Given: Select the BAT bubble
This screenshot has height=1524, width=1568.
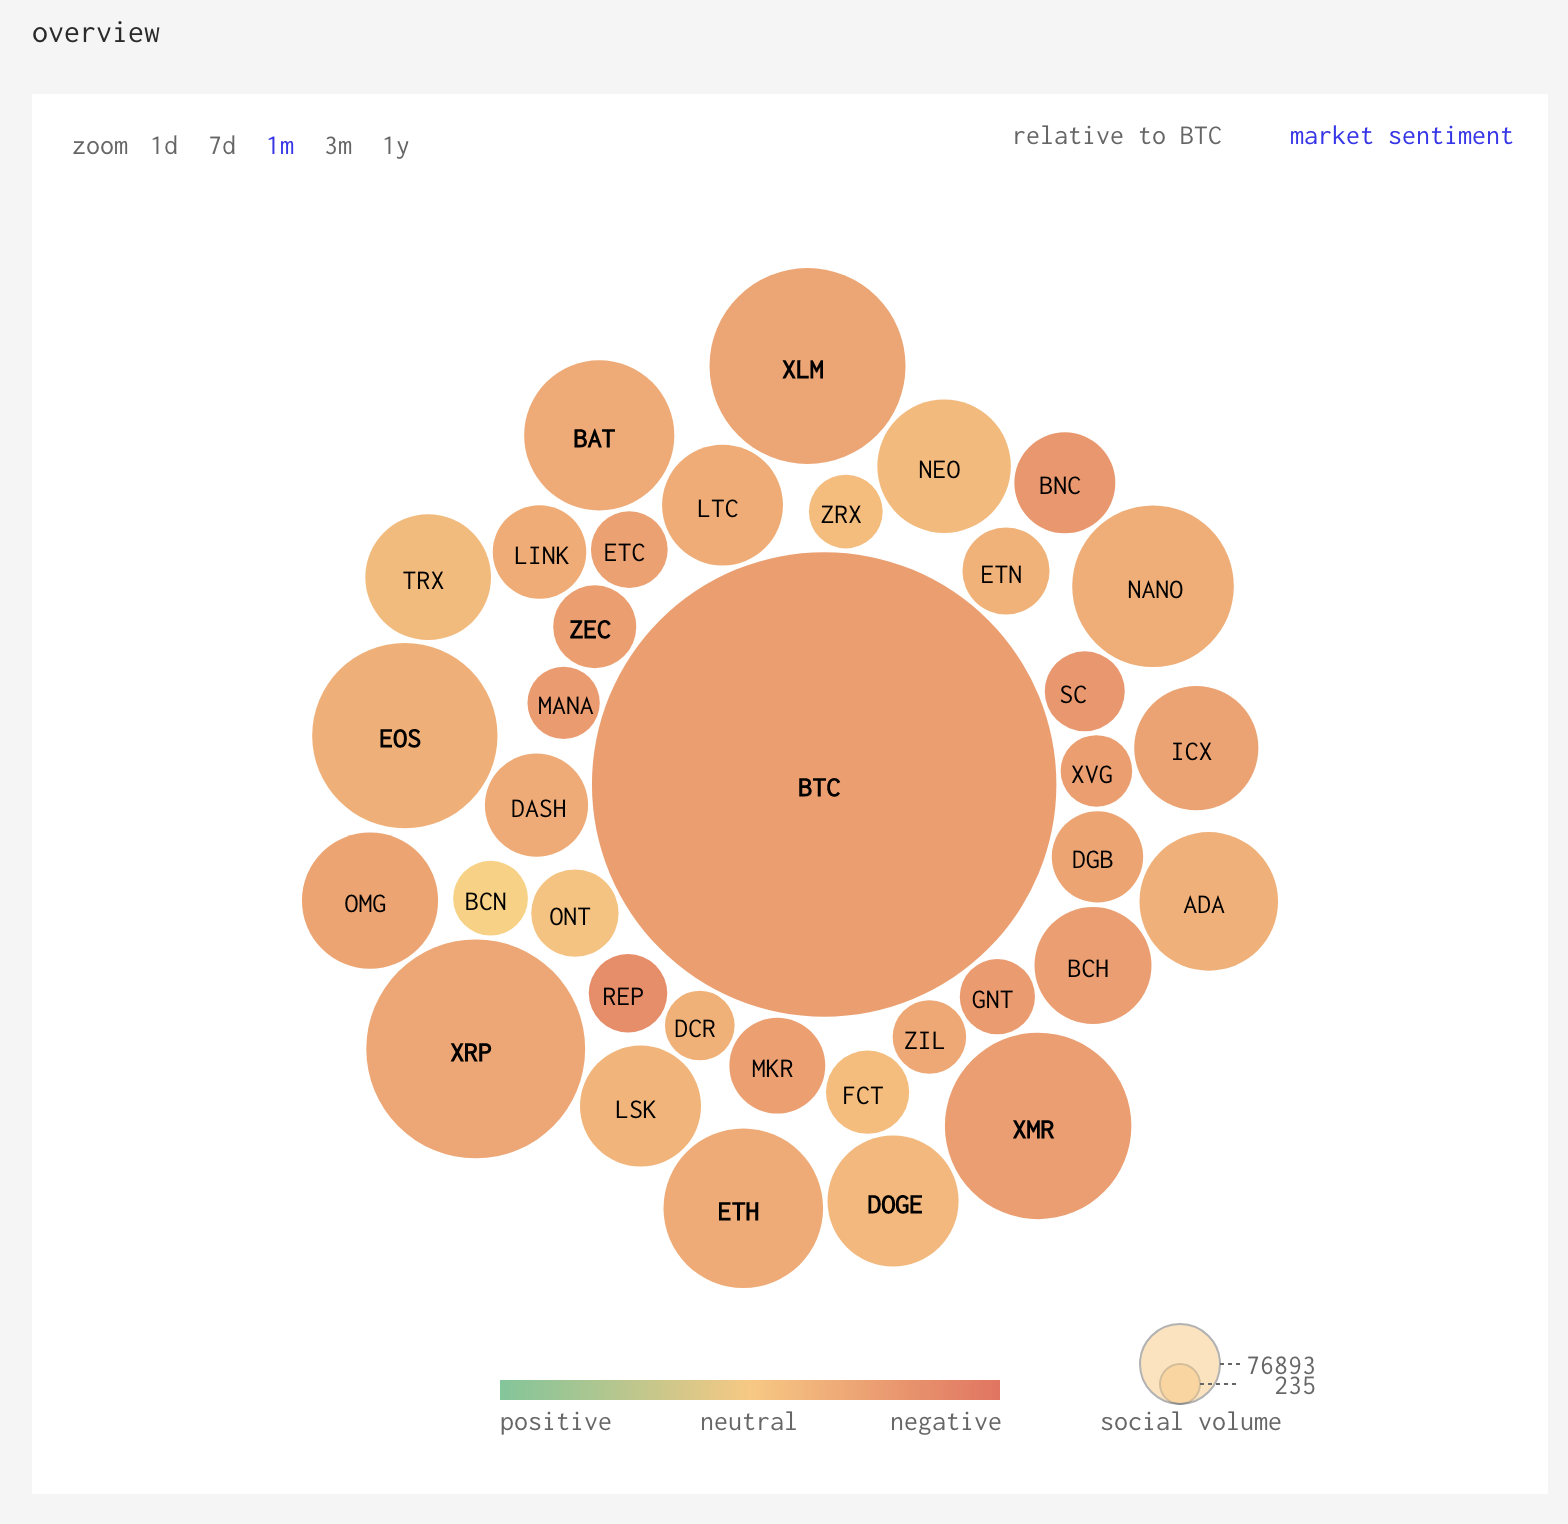Looking at the screenshot, I should 599,435.
